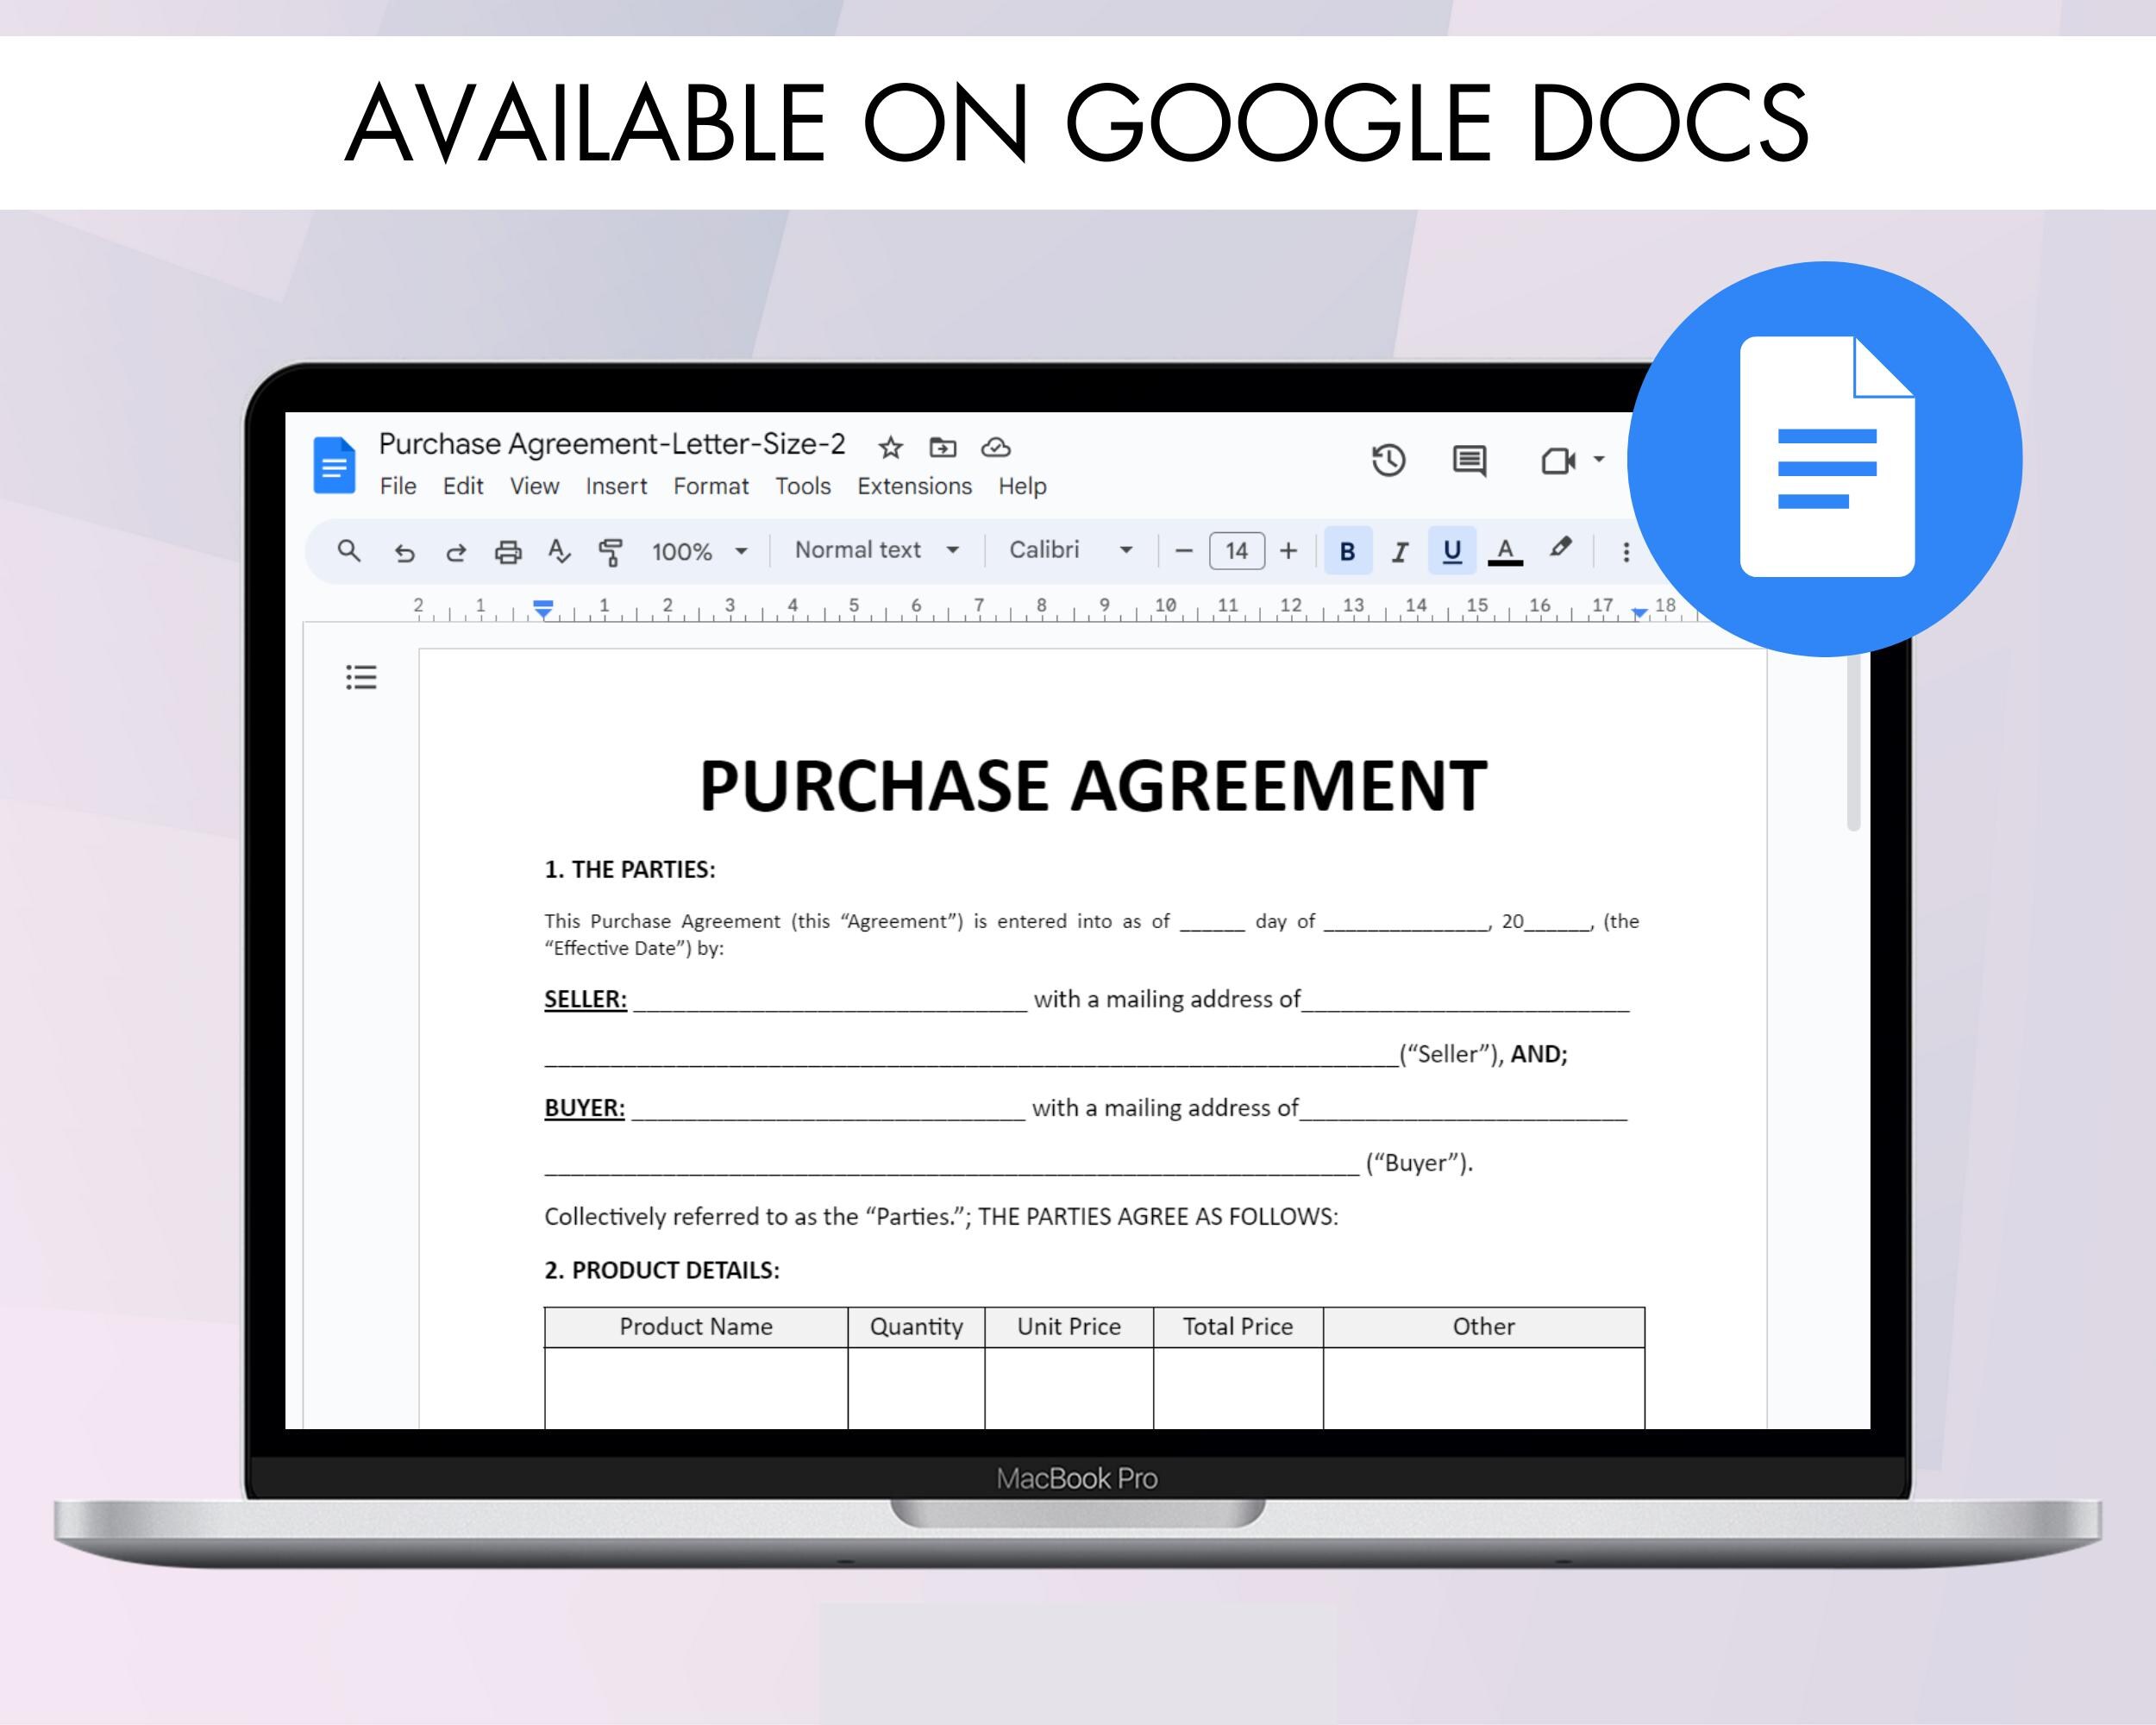The width and height of the screenshot is (2156, 1725).
Task: Decrease the font size
Action: 1184,551
